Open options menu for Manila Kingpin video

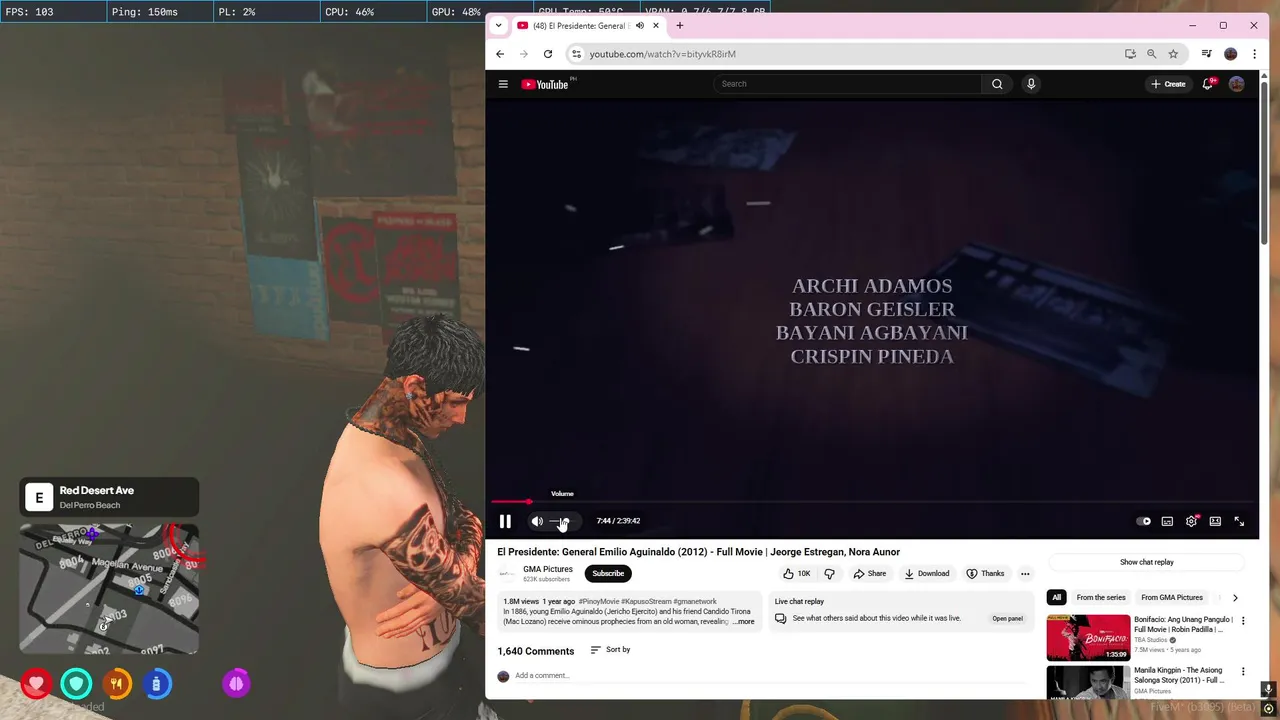tap(1243, 671)
